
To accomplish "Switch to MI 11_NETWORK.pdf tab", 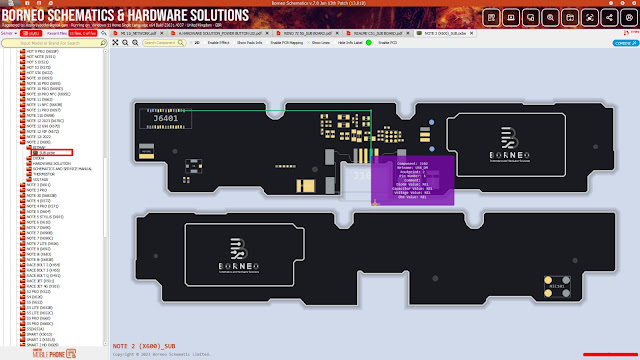I will tap(138, 33).
